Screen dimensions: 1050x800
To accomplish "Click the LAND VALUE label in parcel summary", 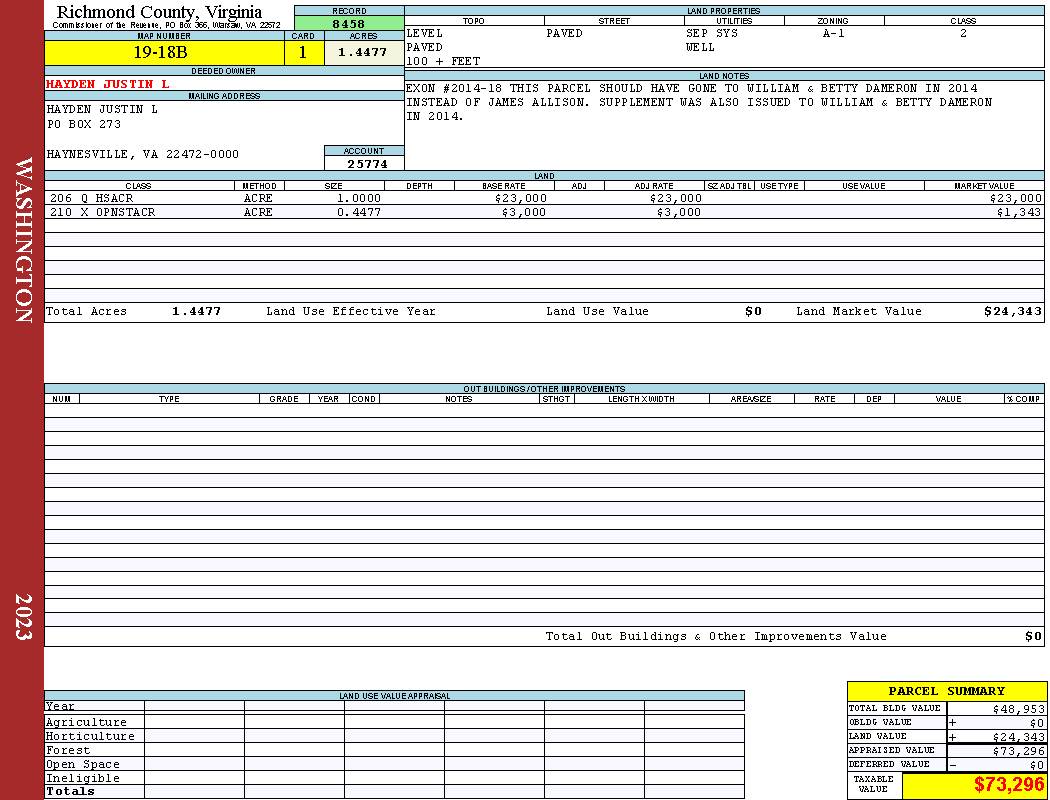I will click(877, 736).
